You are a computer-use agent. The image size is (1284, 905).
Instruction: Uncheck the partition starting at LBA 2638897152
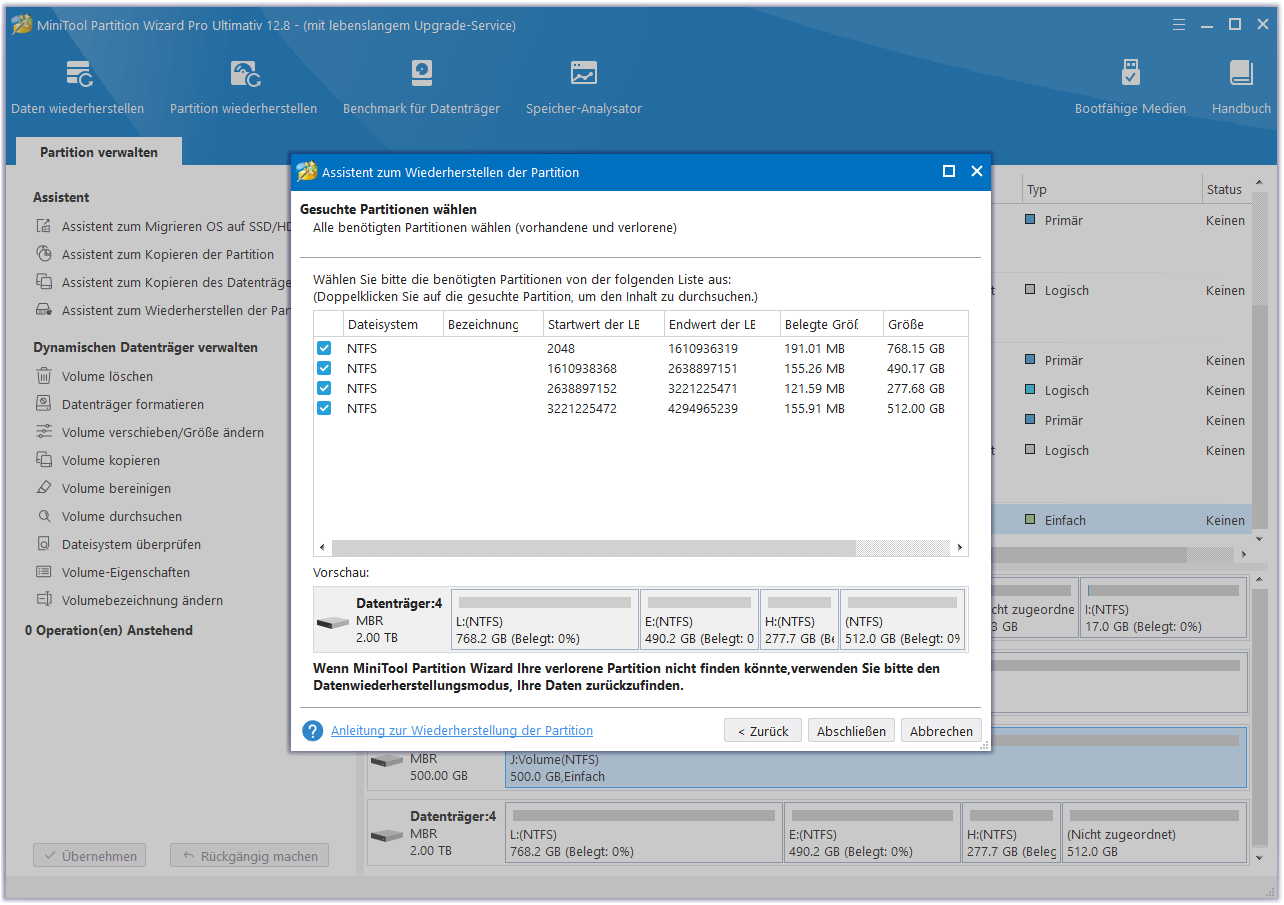[324, 388]
